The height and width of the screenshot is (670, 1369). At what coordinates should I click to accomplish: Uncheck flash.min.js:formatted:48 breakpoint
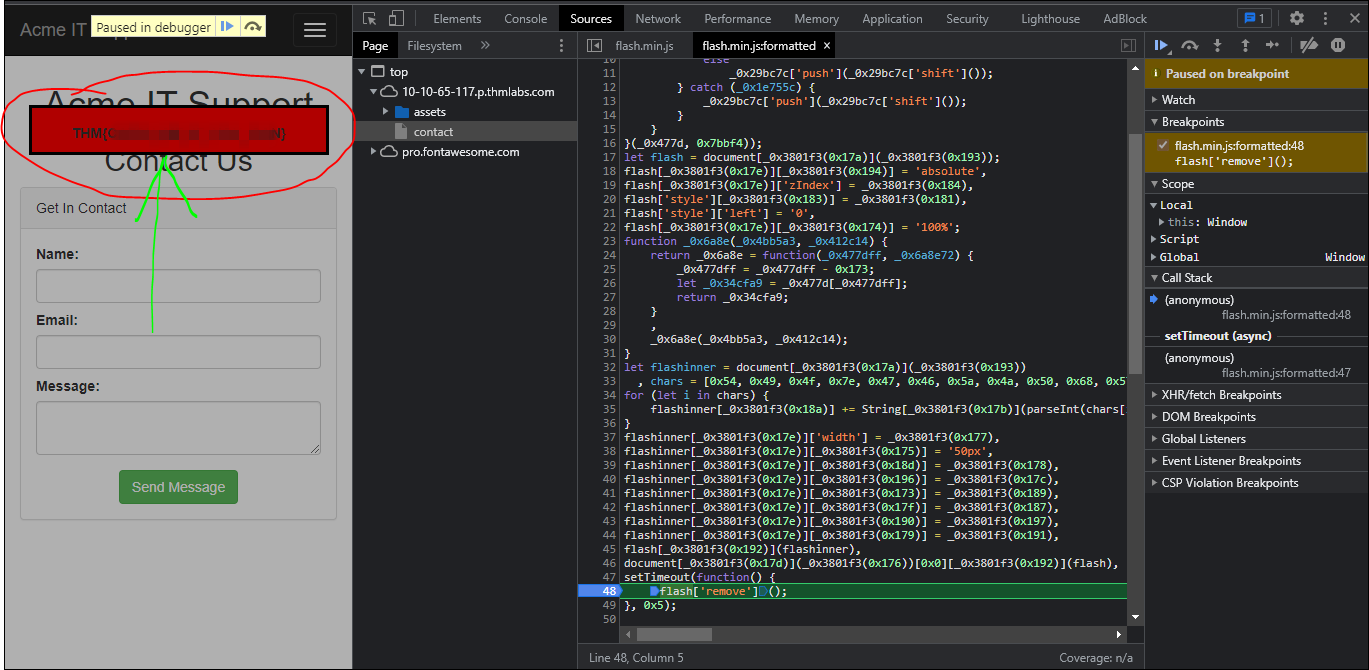point(1162,146)
